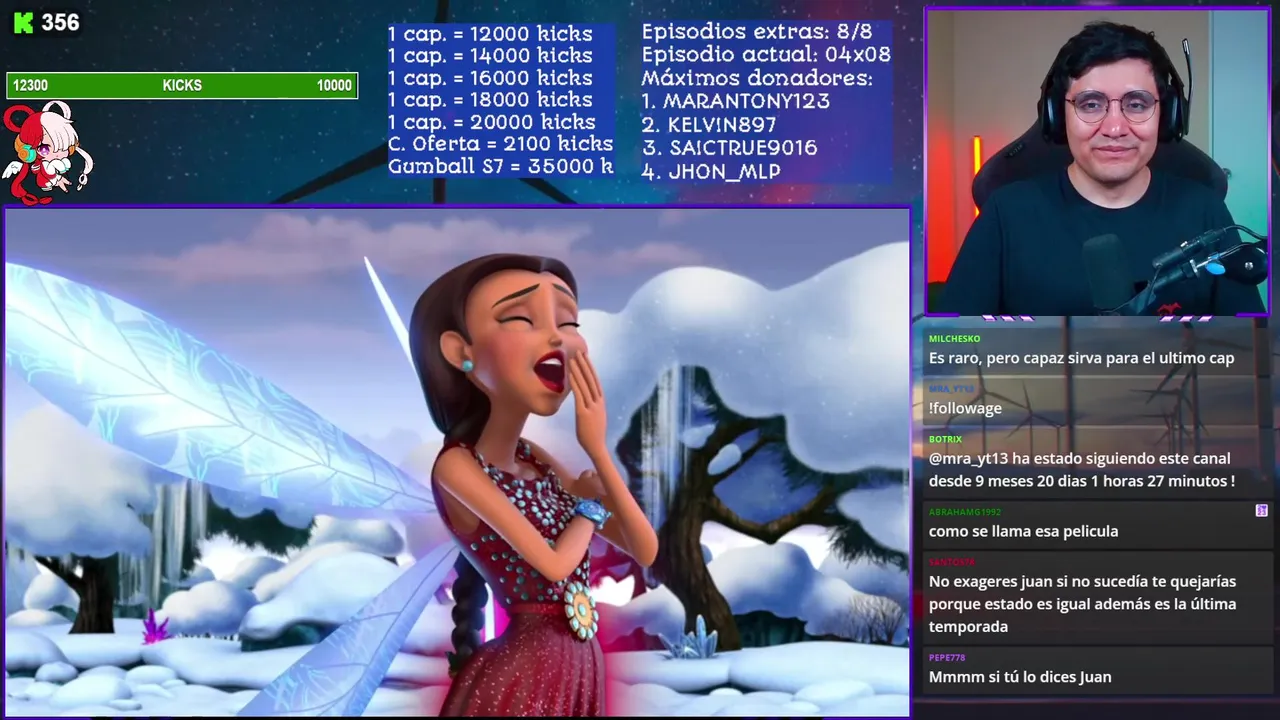Click the purple badge beside ABRAHAMG1992's message
The height and width of the screenshot is (720, 1280).
[x=1261, y=511]
